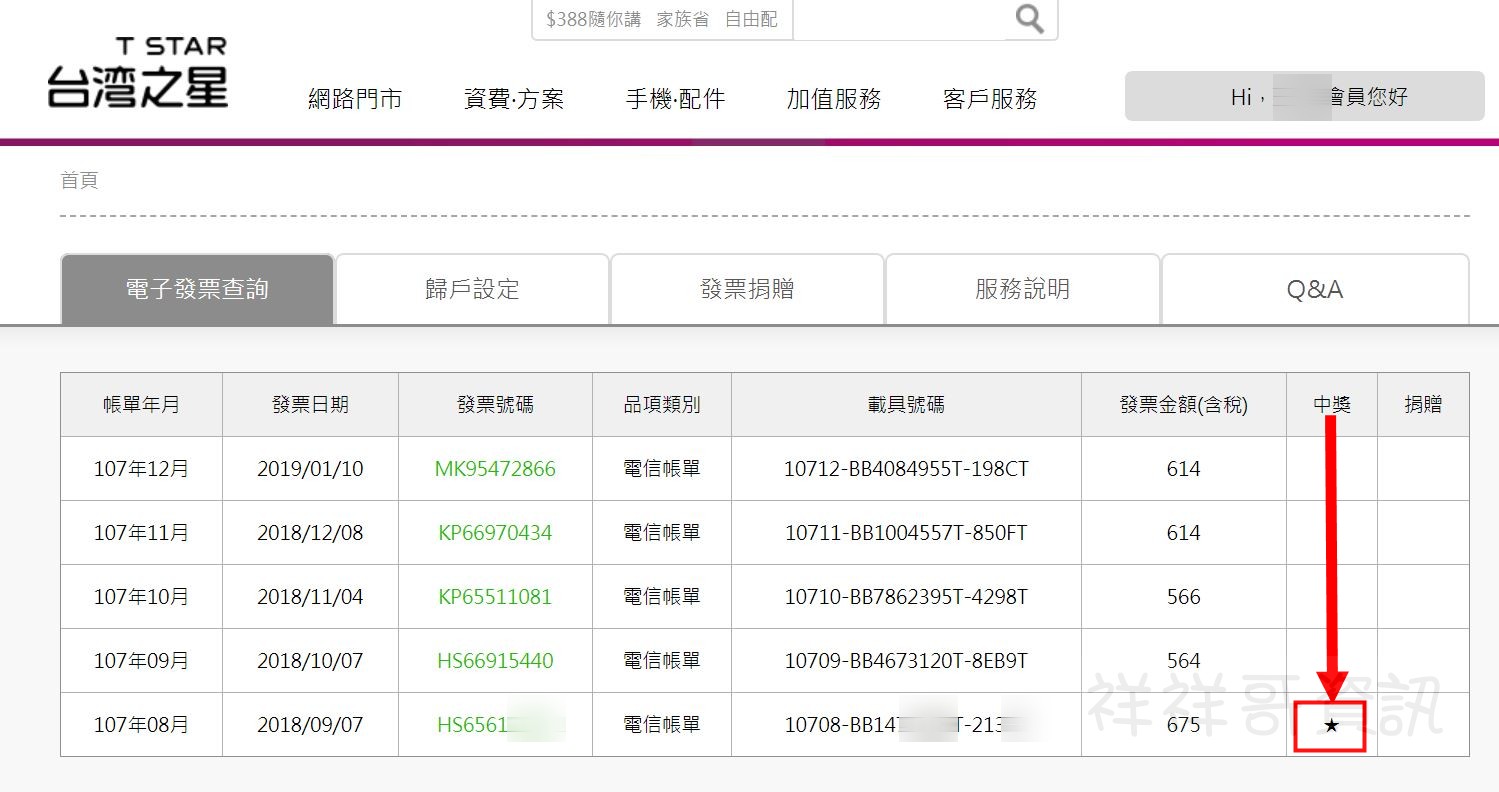Click the 發票金額(含稅) column header
The height and width of the screenshot is (792, 1499).
pos(1184,405)
